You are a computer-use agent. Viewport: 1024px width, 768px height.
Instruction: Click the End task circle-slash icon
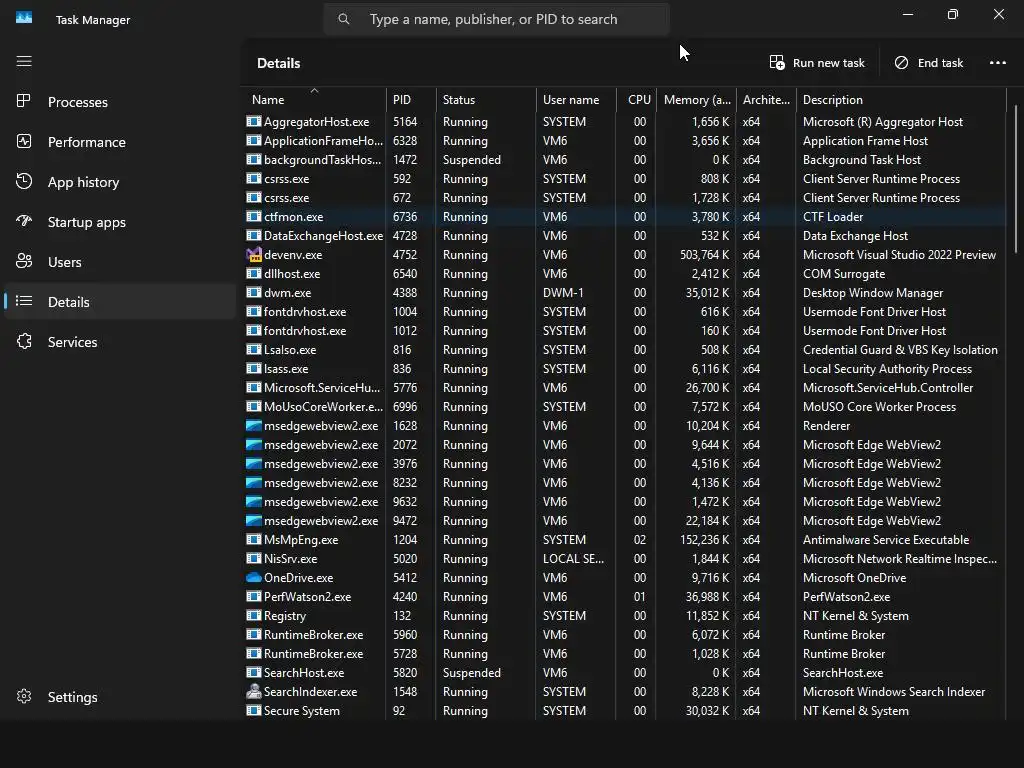(x=901, y=62)
